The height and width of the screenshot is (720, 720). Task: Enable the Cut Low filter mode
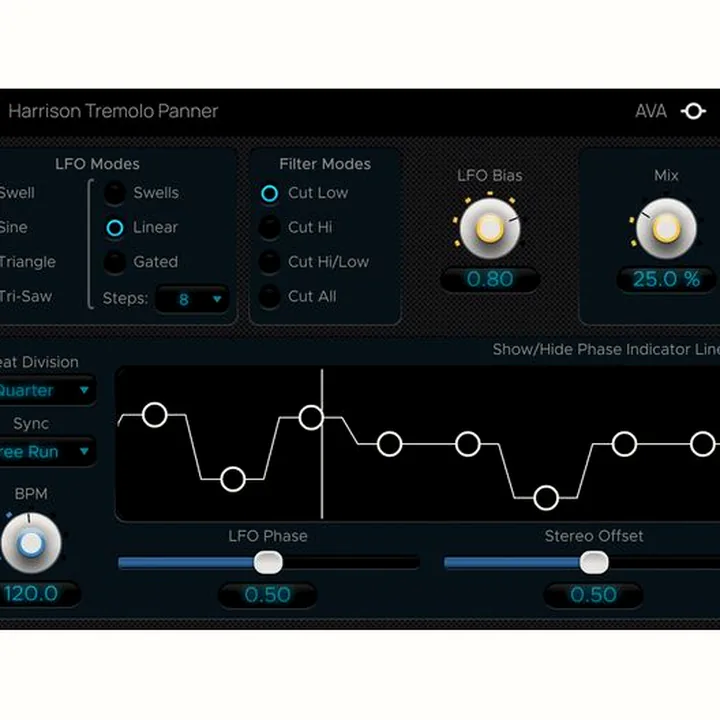pyautogui.click(x=270, y=193)
